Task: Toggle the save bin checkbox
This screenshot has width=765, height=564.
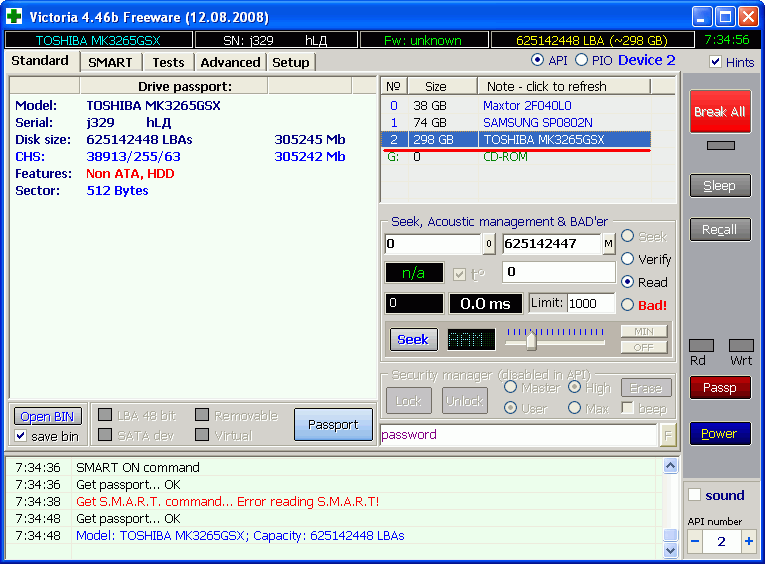Action: (21, 436)
